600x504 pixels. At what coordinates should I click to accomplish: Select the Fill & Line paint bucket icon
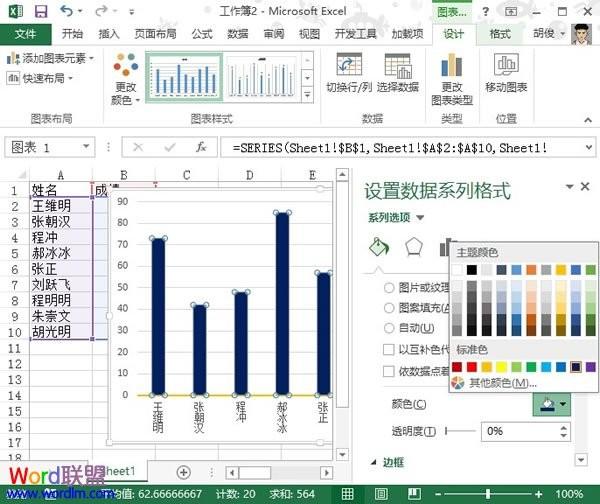point(378,247)
